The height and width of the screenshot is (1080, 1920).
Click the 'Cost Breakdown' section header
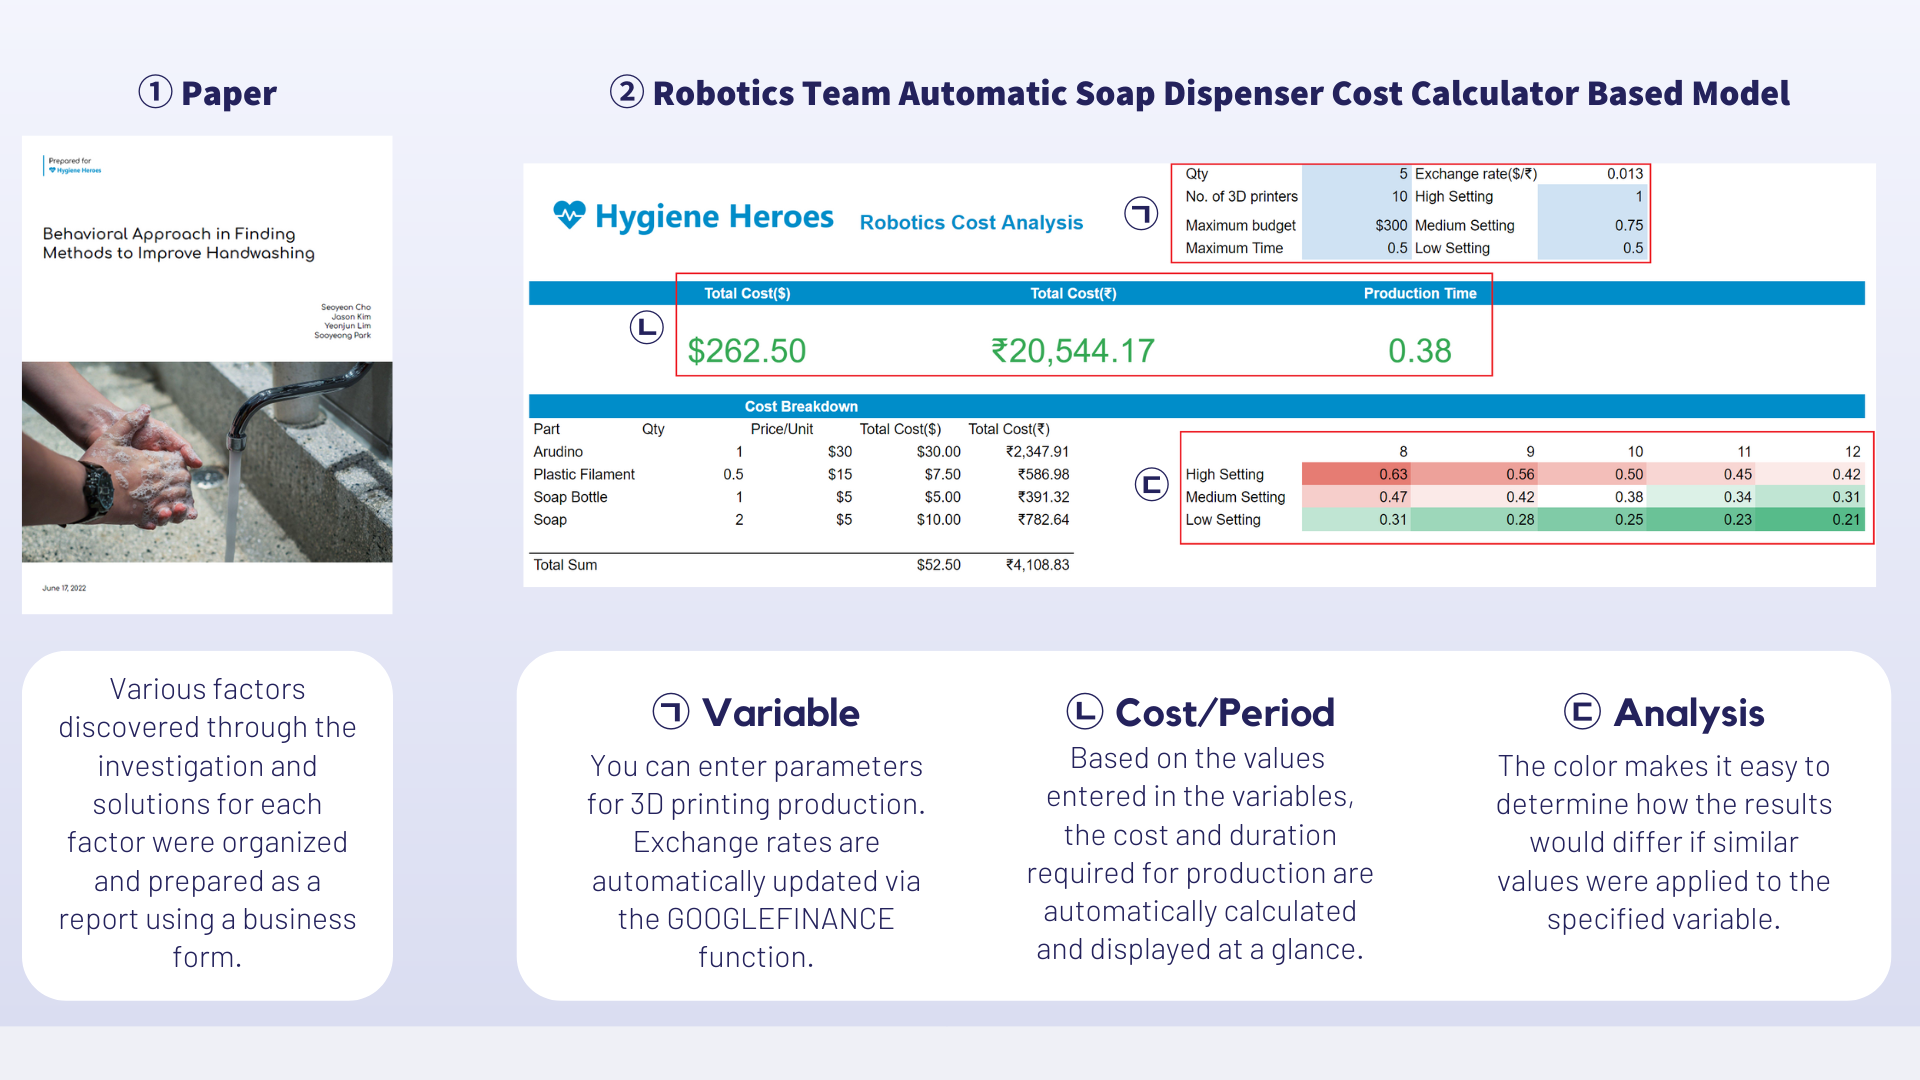[801, 406]
